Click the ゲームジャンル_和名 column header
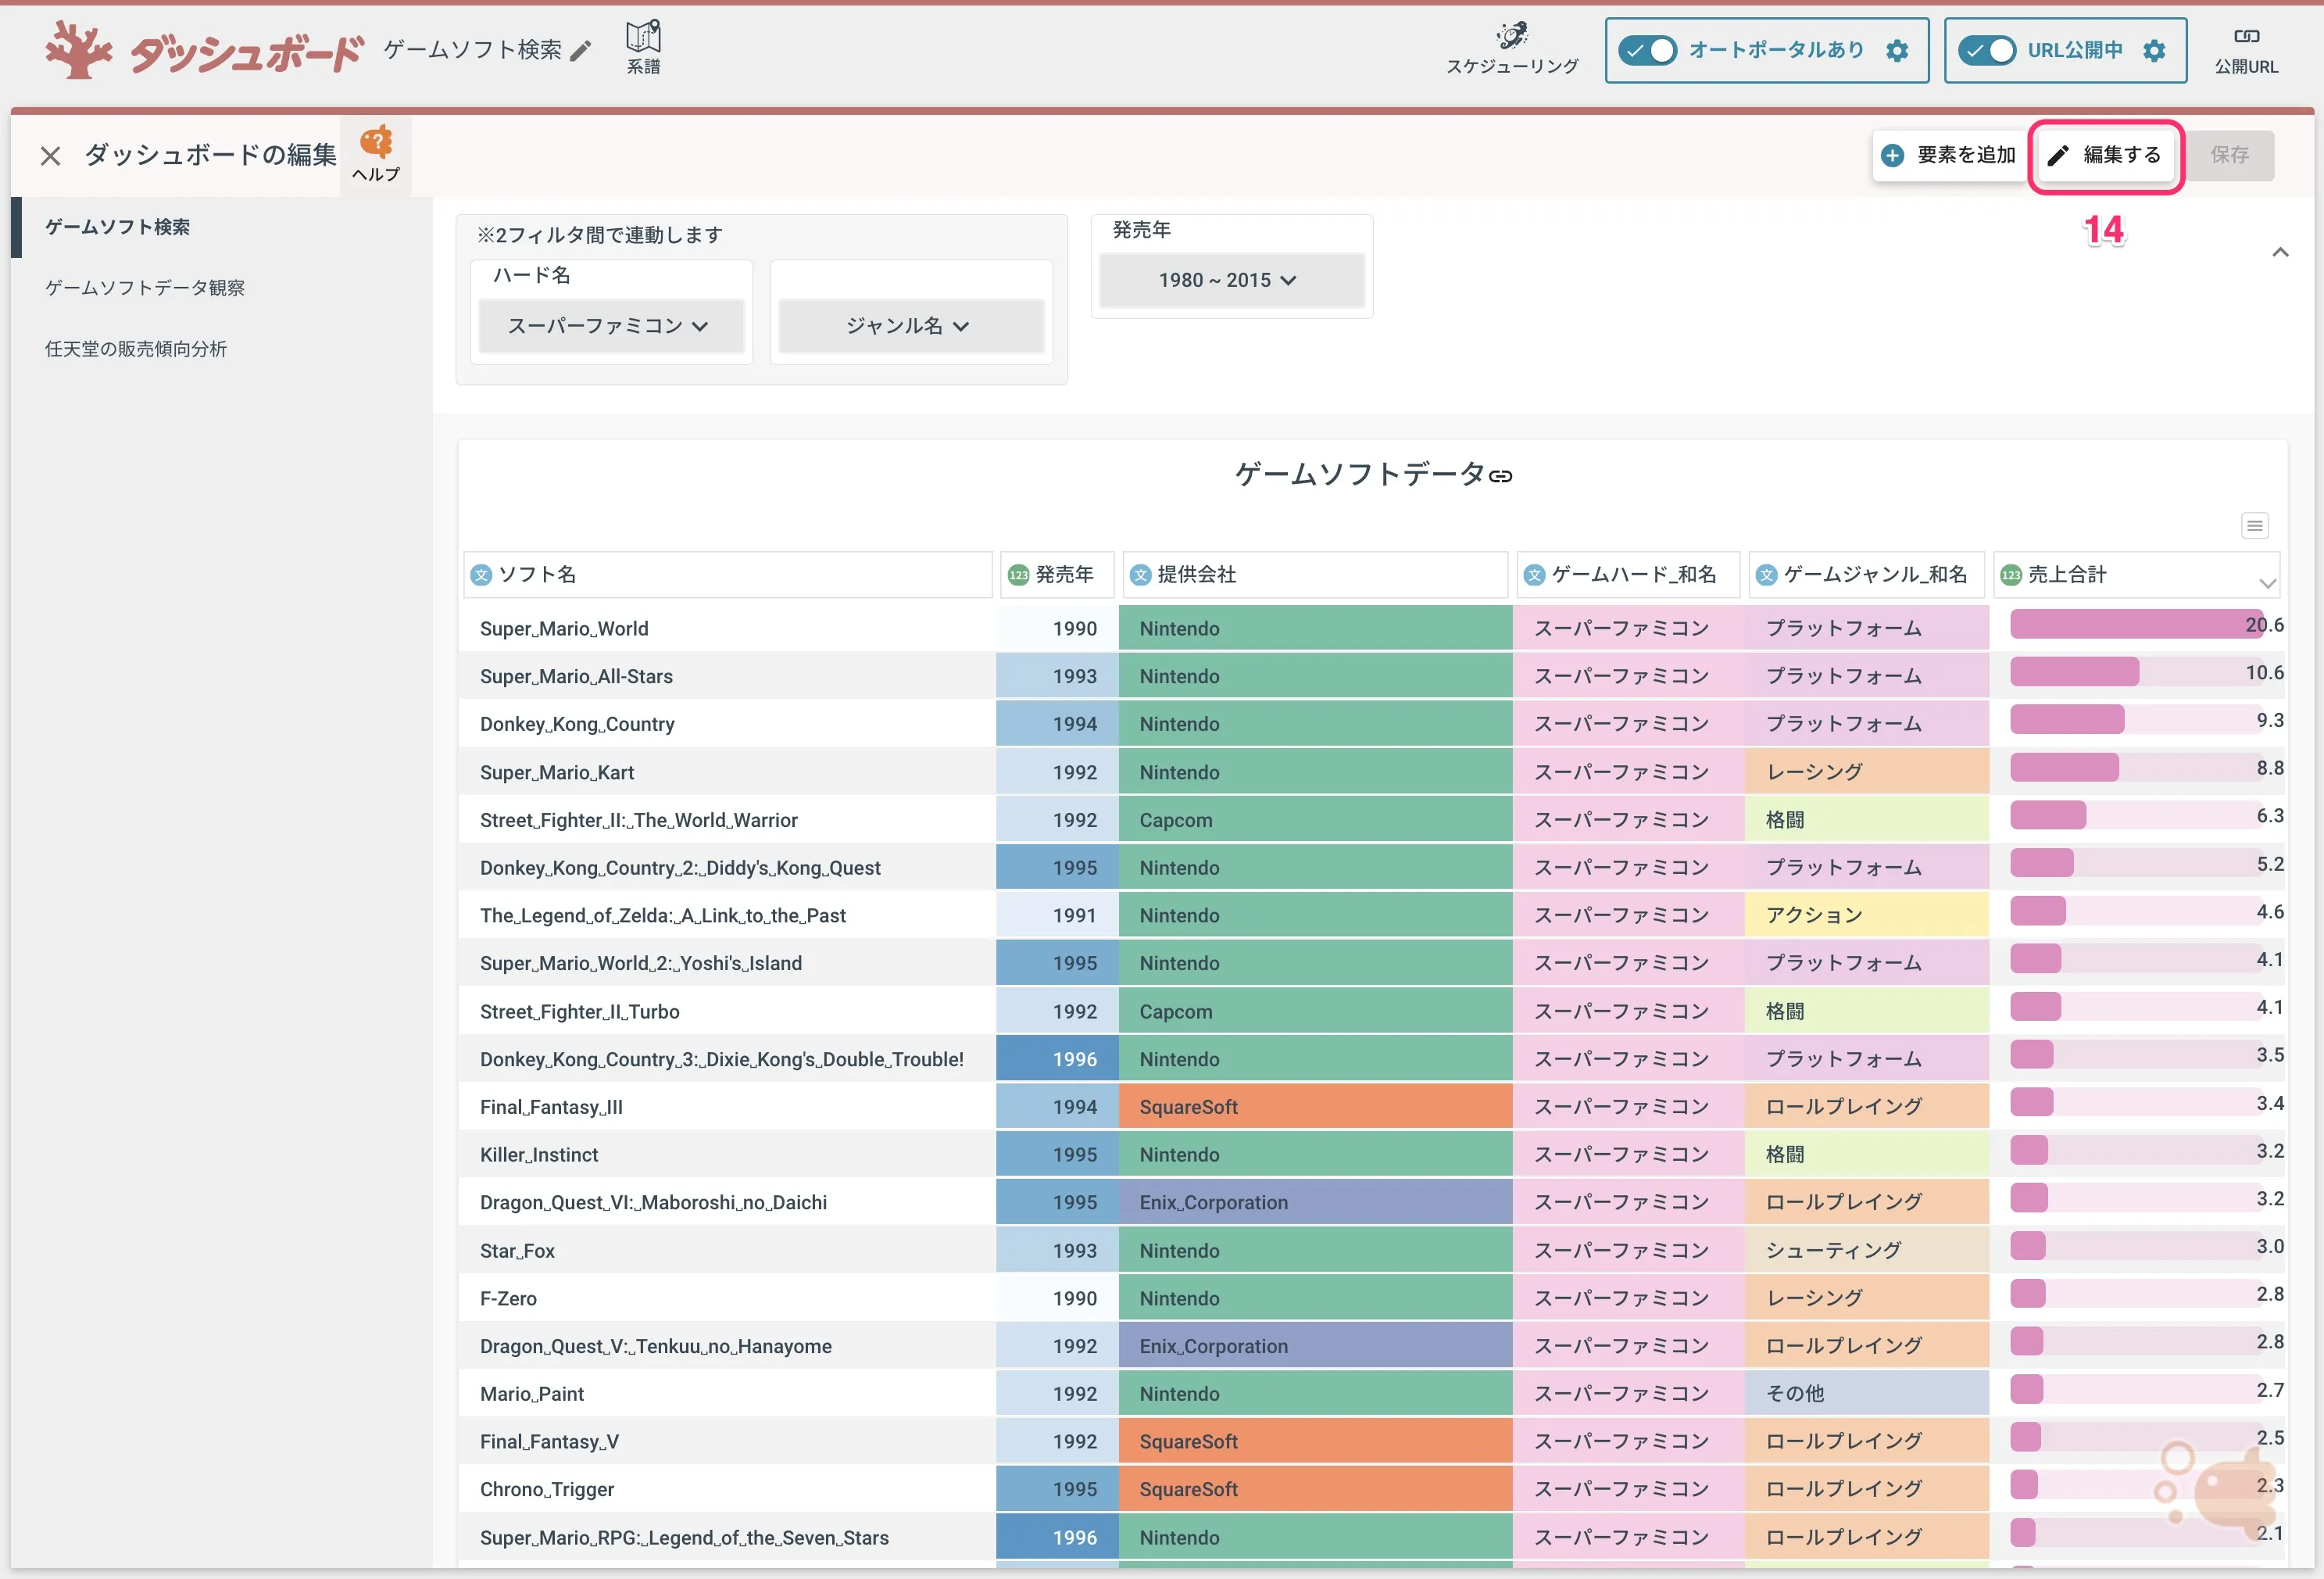 [x=1867, y=575]
